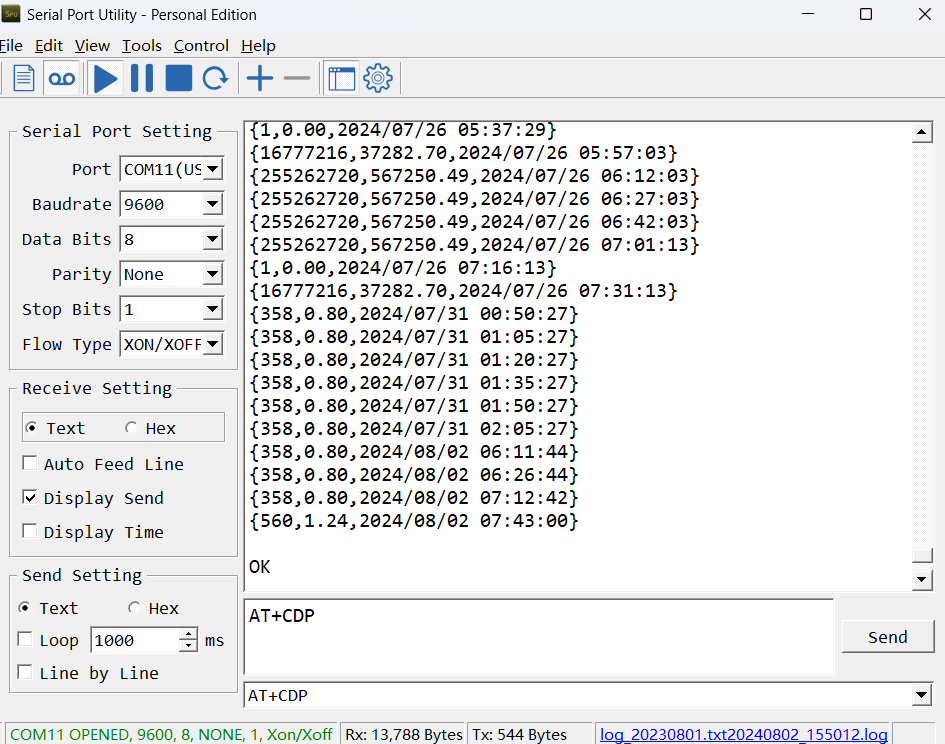The height and width of the screenshot is (744, 945).
Task: Expand the AT+CDP command history dropdown
Action: (921, 695)
